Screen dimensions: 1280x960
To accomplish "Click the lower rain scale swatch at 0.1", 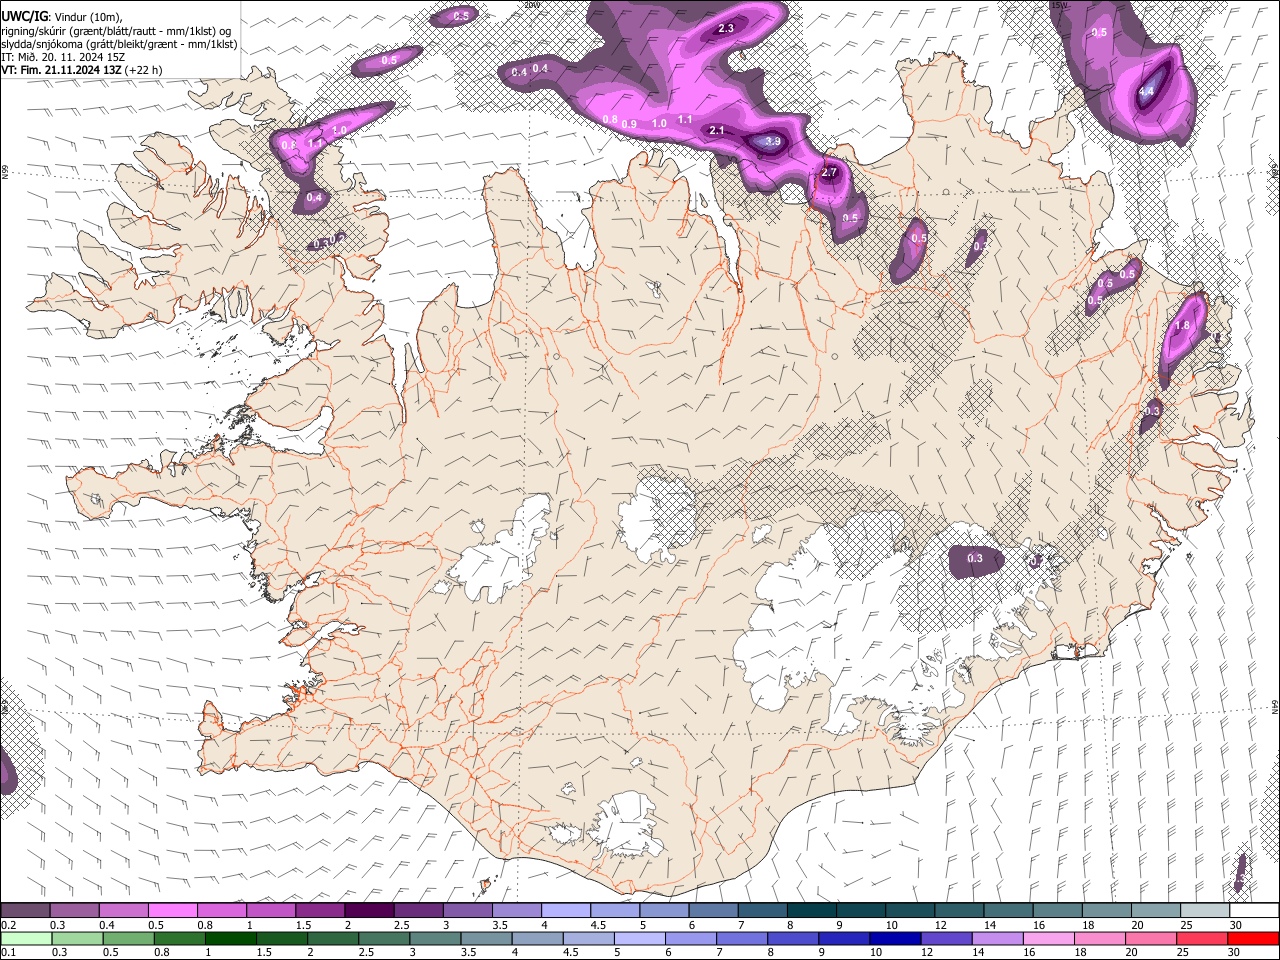I will 26,939.
